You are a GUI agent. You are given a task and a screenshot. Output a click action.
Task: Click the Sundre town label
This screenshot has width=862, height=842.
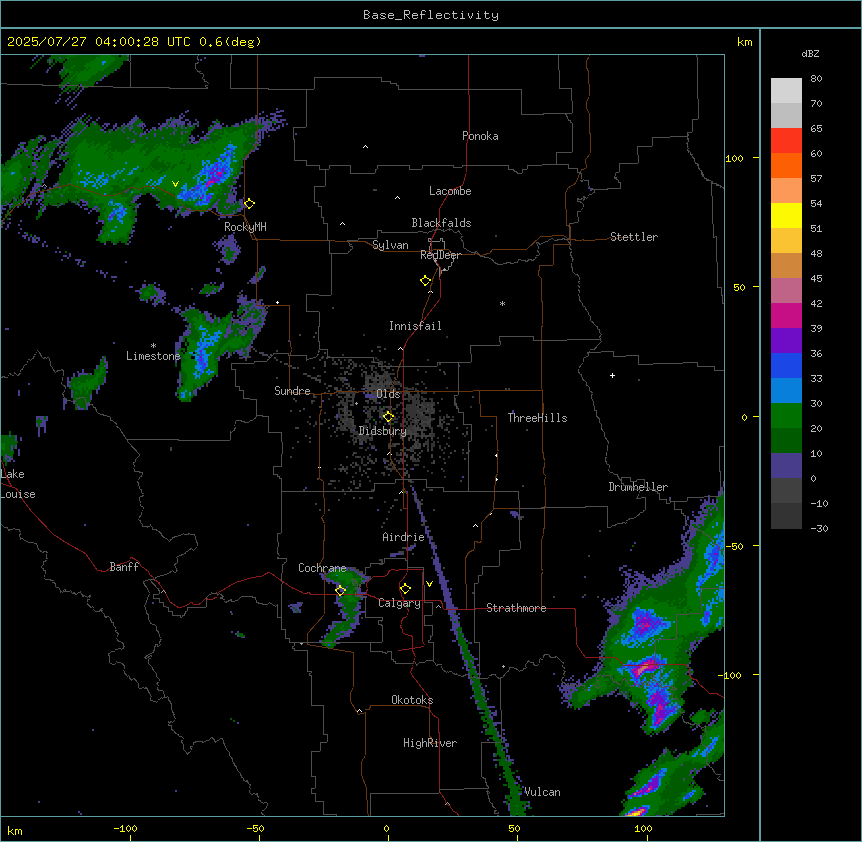coord(292,391)
